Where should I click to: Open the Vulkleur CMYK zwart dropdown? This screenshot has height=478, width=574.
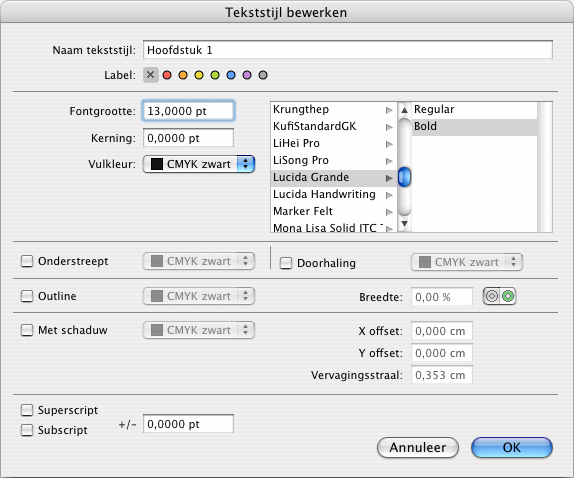point(199,164)
